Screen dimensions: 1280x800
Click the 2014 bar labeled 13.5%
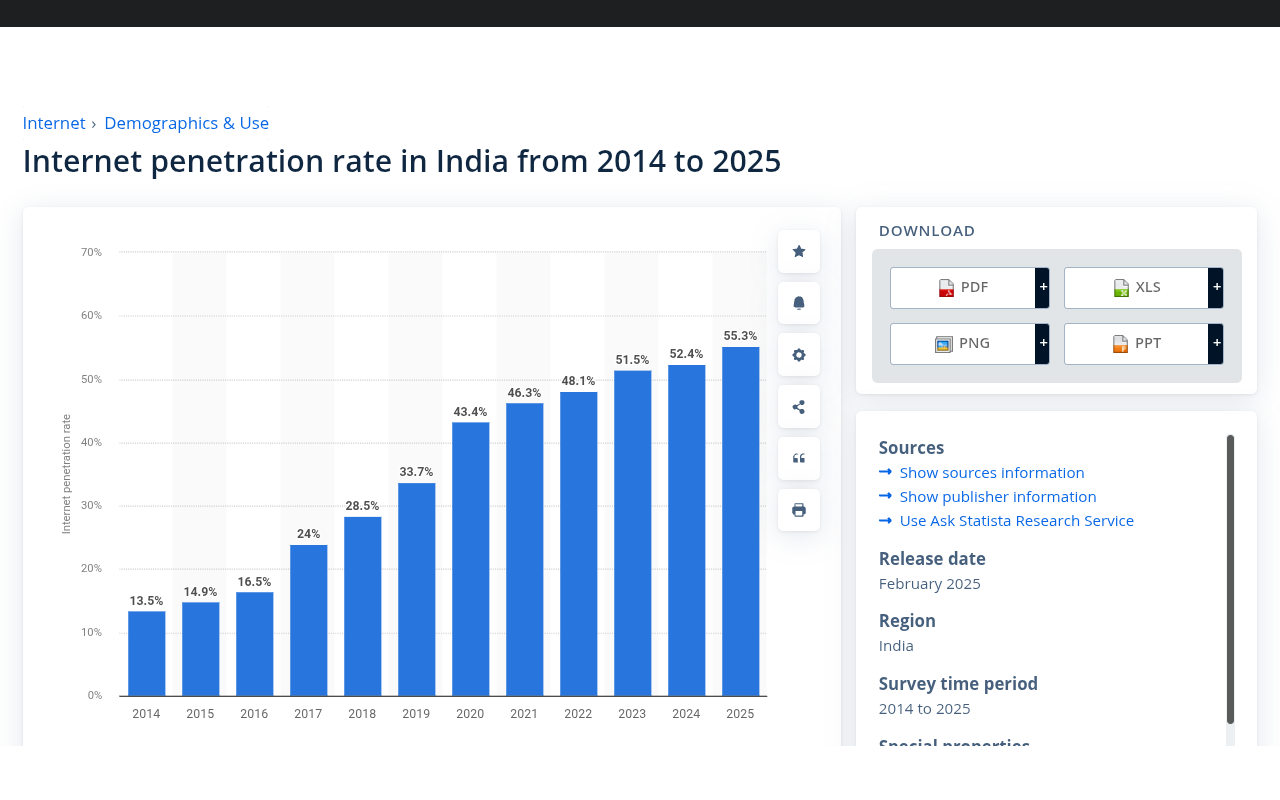(146, 653)
